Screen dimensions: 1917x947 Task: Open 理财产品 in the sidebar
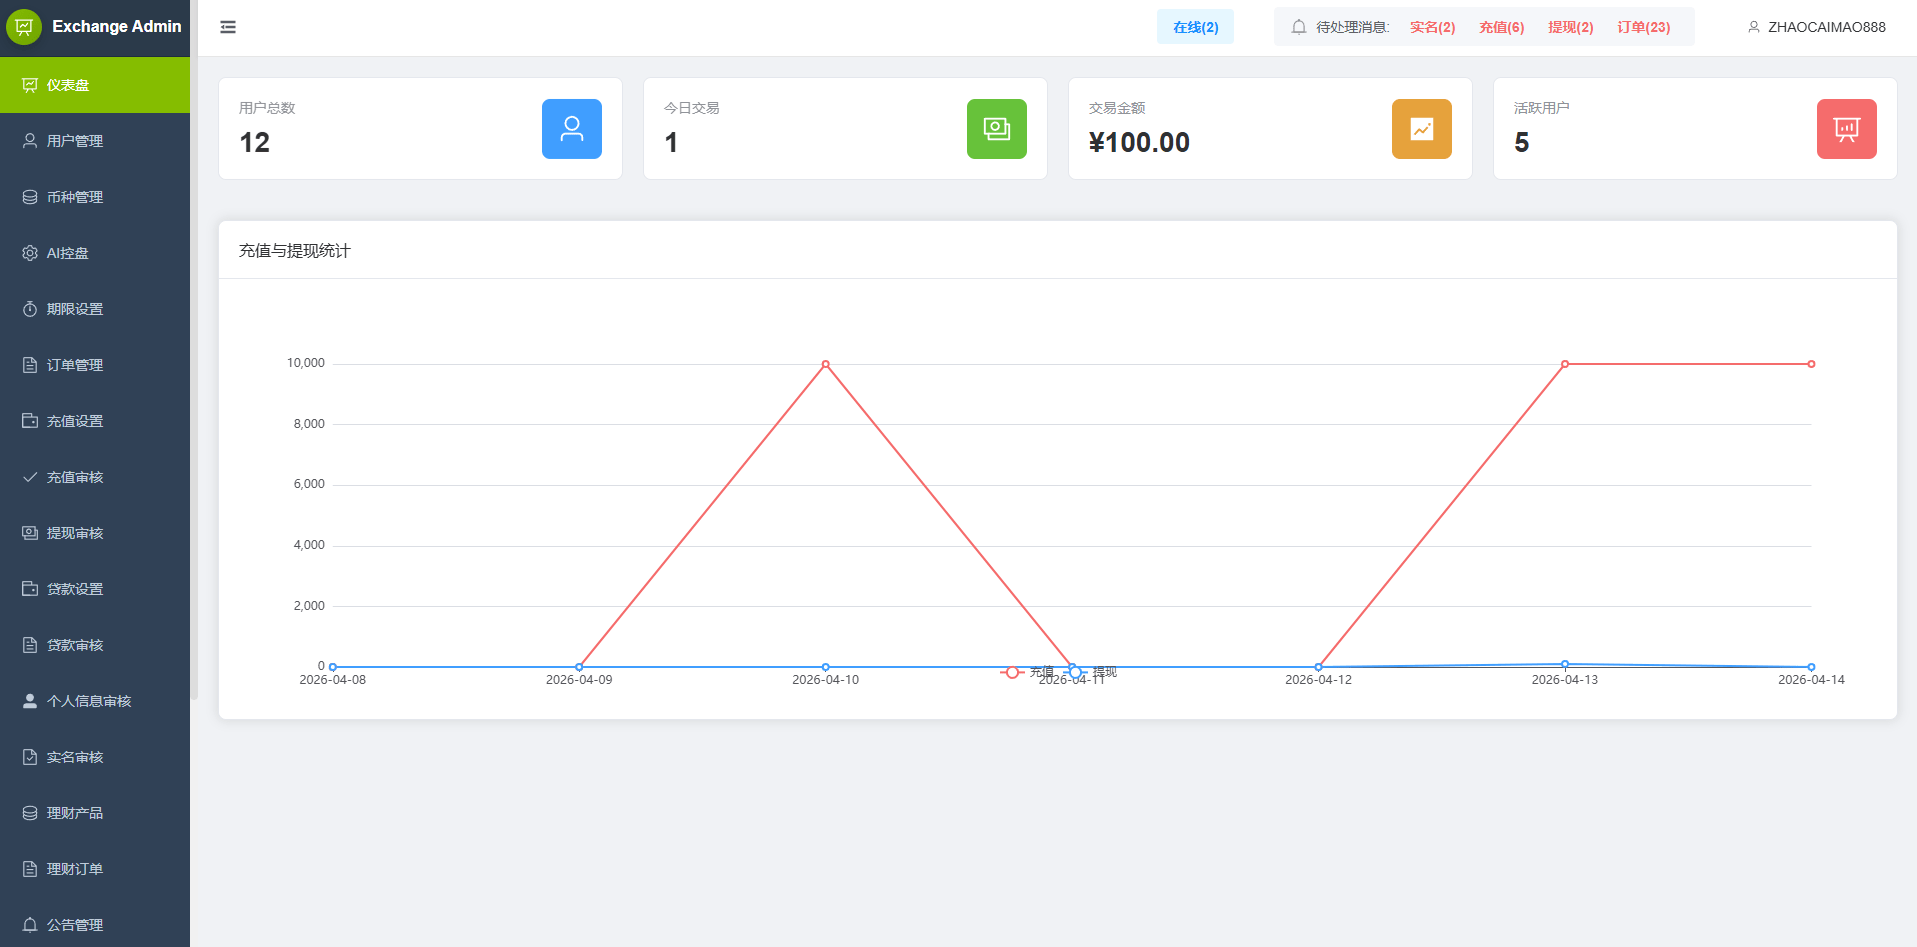coord(95,813)
